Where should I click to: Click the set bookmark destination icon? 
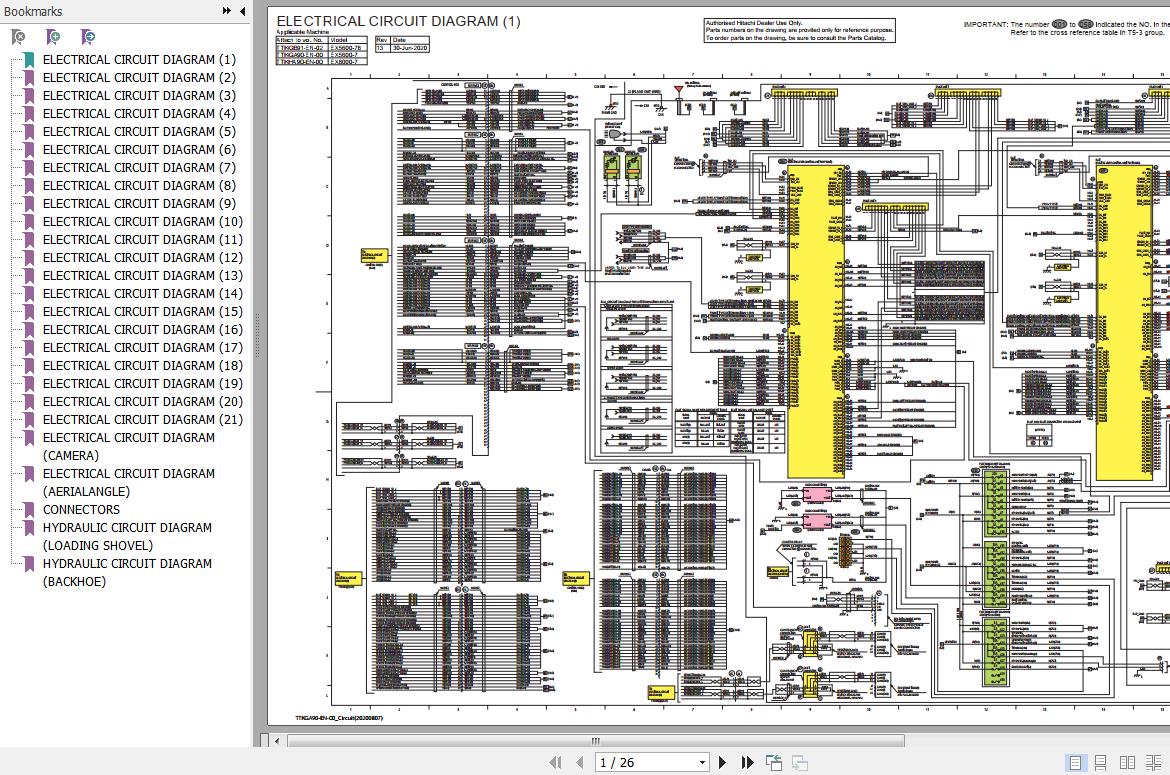[x=88, y=37]
